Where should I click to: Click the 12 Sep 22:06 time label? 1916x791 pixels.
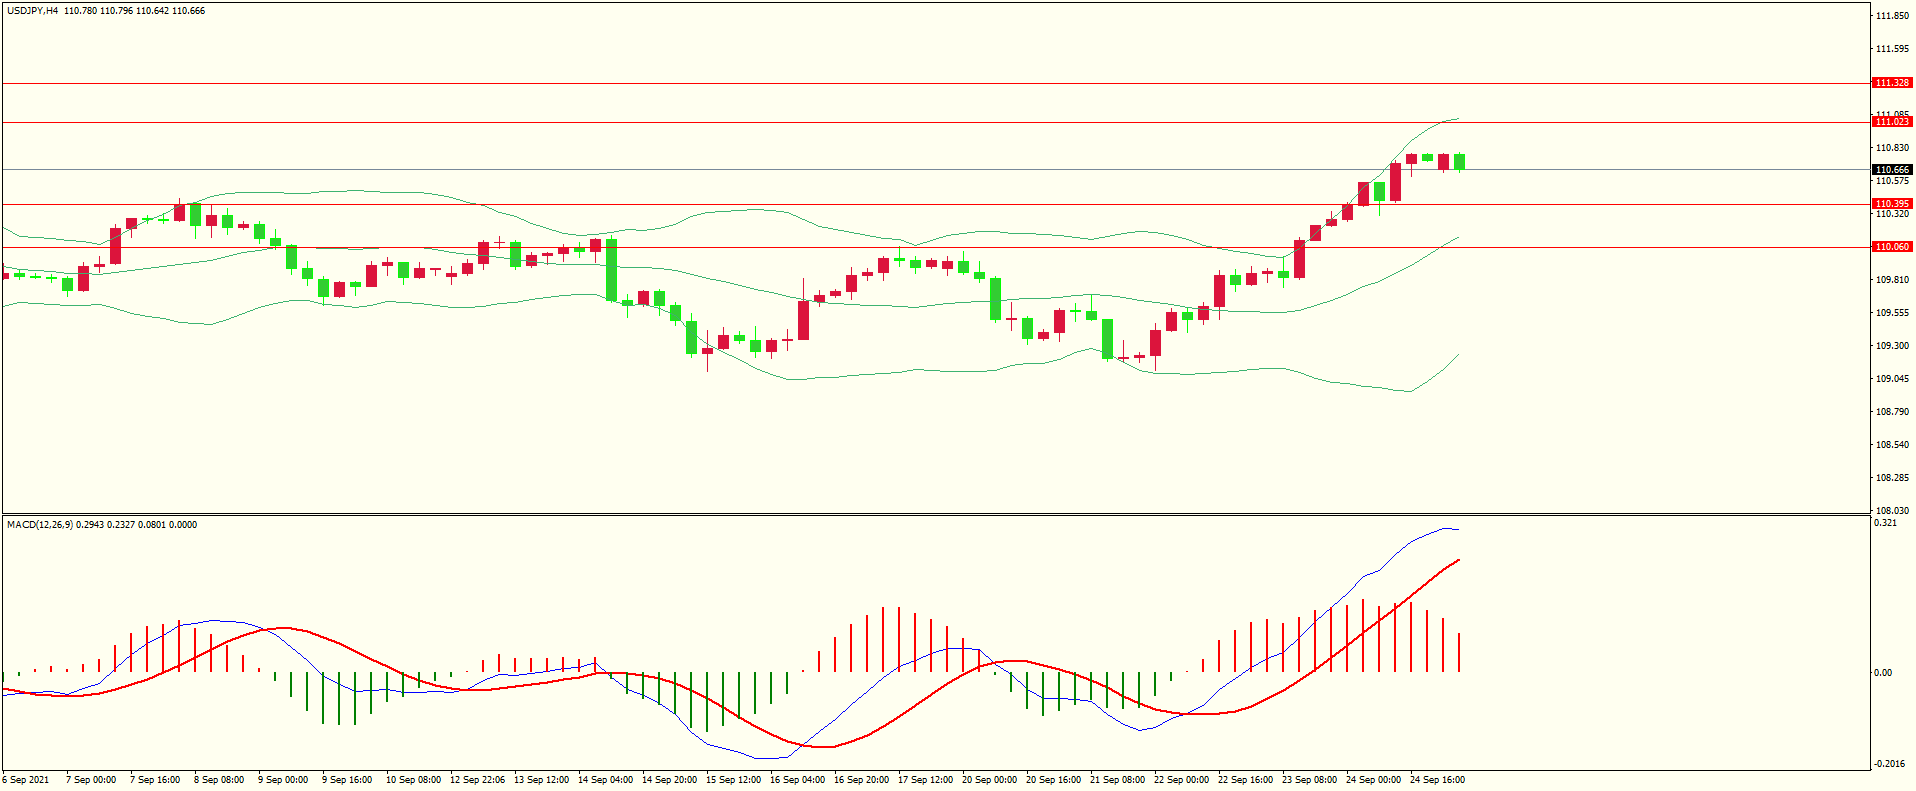(x=477, y=780)
